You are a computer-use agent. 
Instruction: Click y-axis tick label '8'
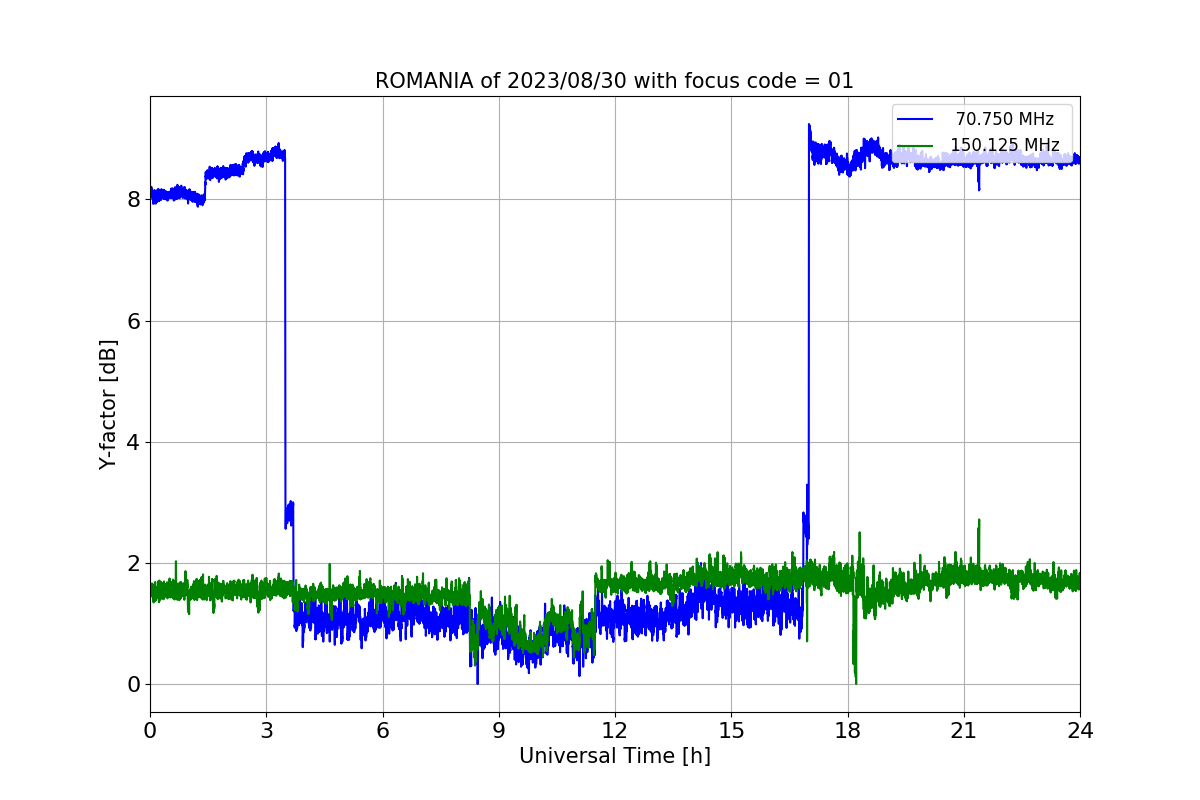[x=133, y=199]
